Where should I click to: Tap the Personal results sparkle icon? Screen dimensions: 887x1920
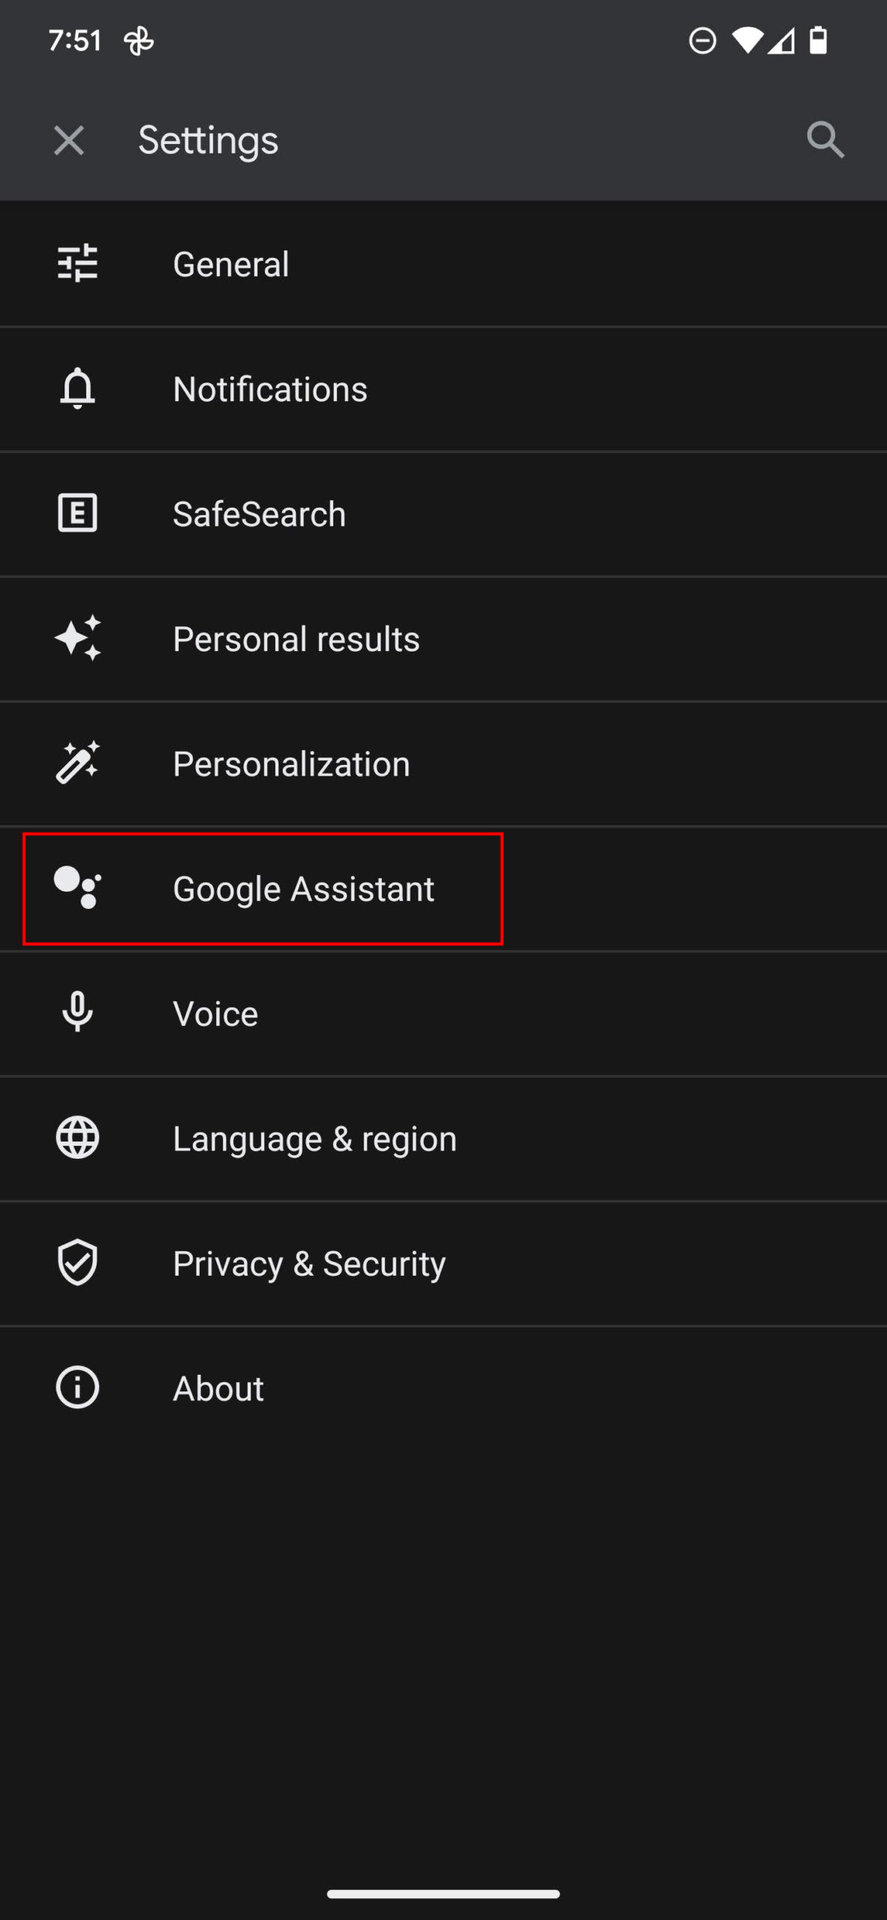point(77,638)
